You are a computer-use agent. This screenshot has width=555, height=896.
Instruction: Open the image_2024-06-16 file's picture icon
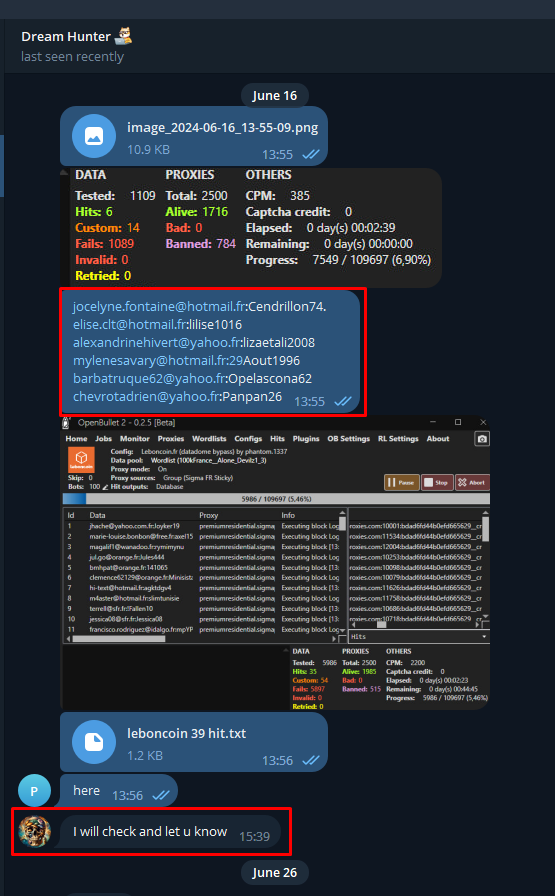94,136
